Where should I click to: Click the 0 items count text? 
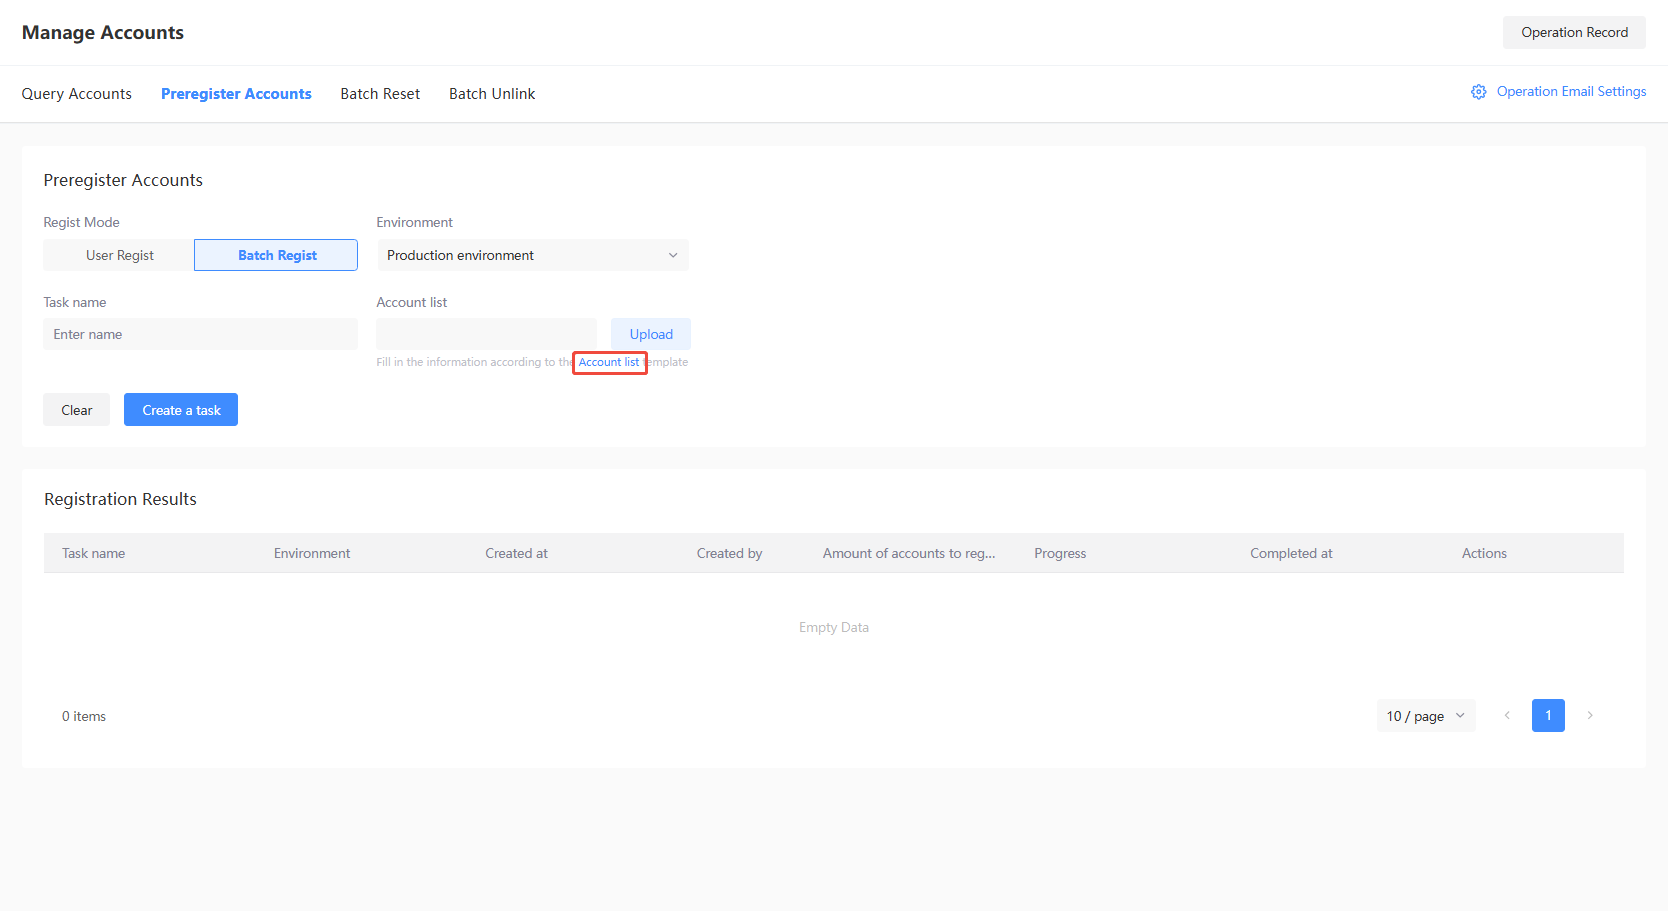pyautogui.click(x=84, y=716)
